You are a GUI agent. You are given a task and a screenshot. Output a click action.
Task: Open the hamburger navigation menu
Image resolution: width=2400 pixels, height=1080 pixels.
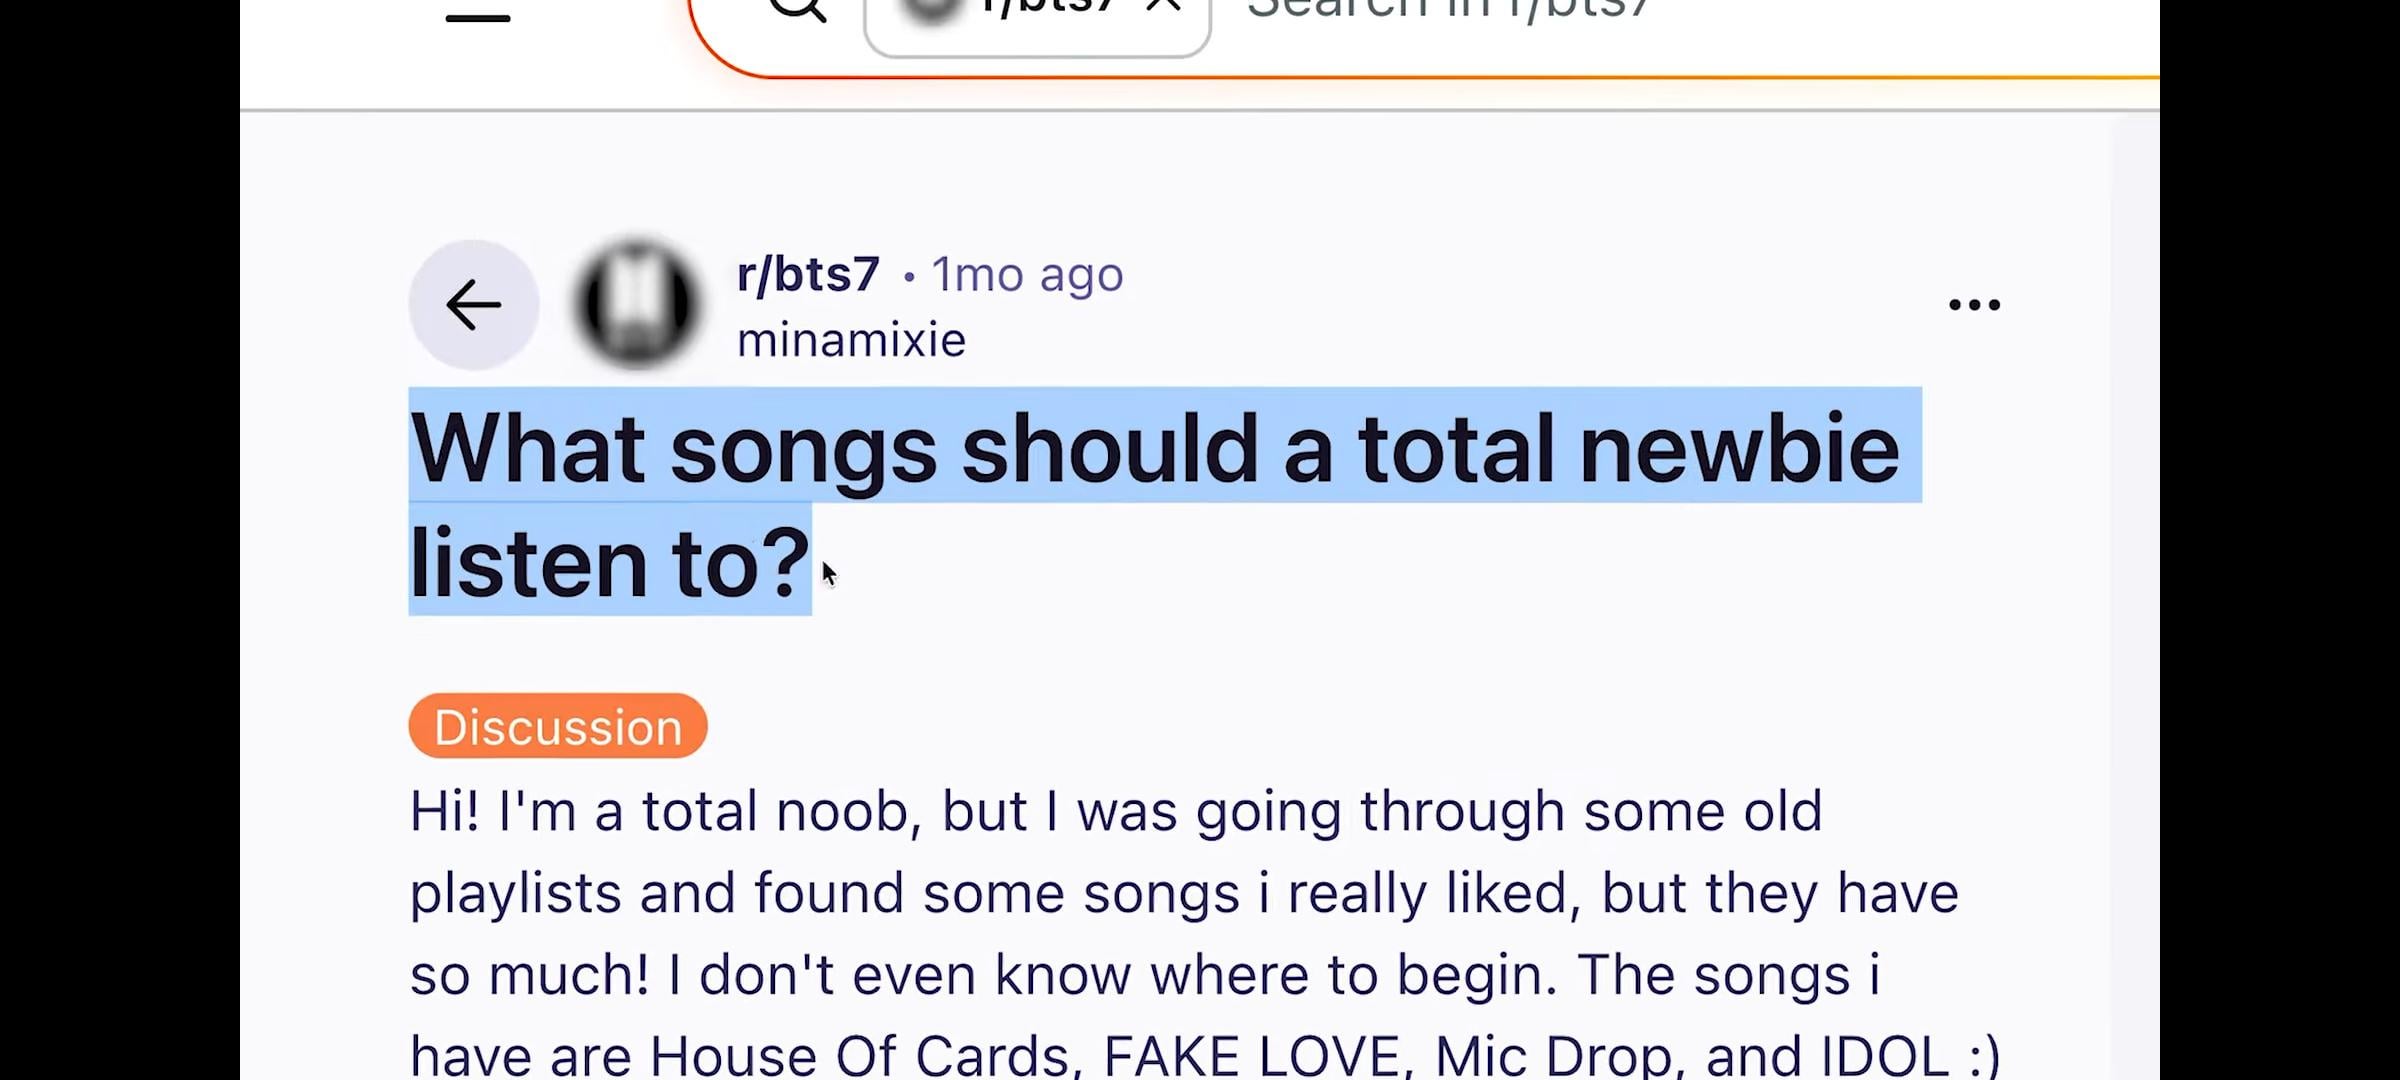(478, 16)
